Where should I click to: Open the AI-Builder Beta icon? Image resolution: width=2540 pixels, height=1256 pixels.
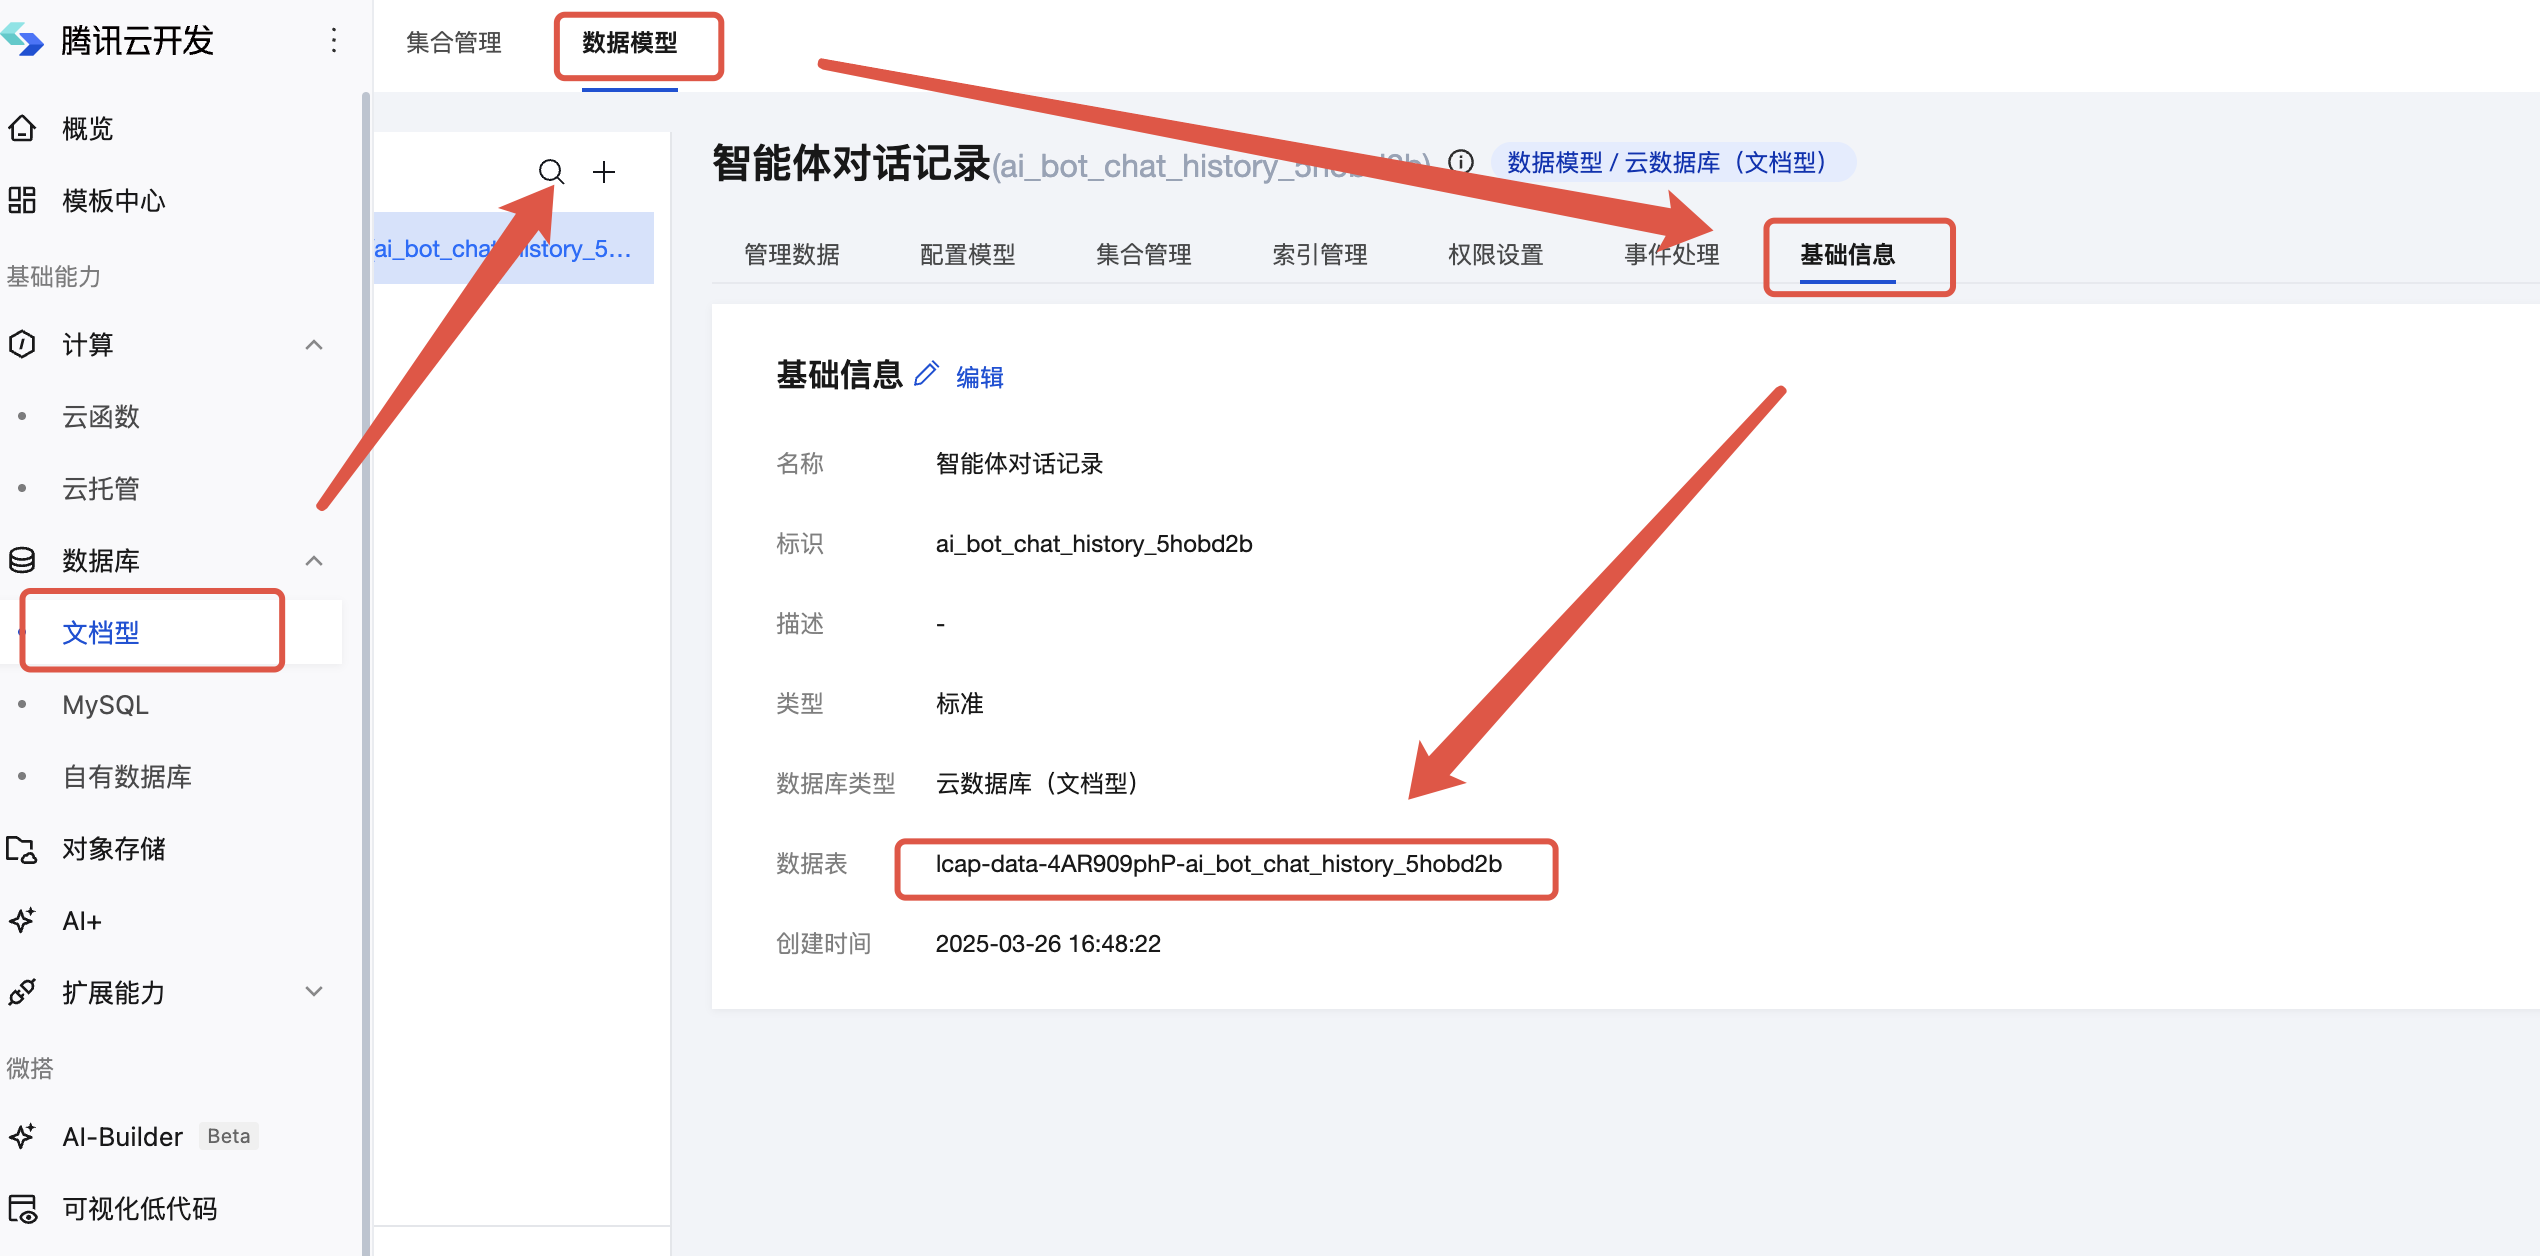[x=22, y=1136]
